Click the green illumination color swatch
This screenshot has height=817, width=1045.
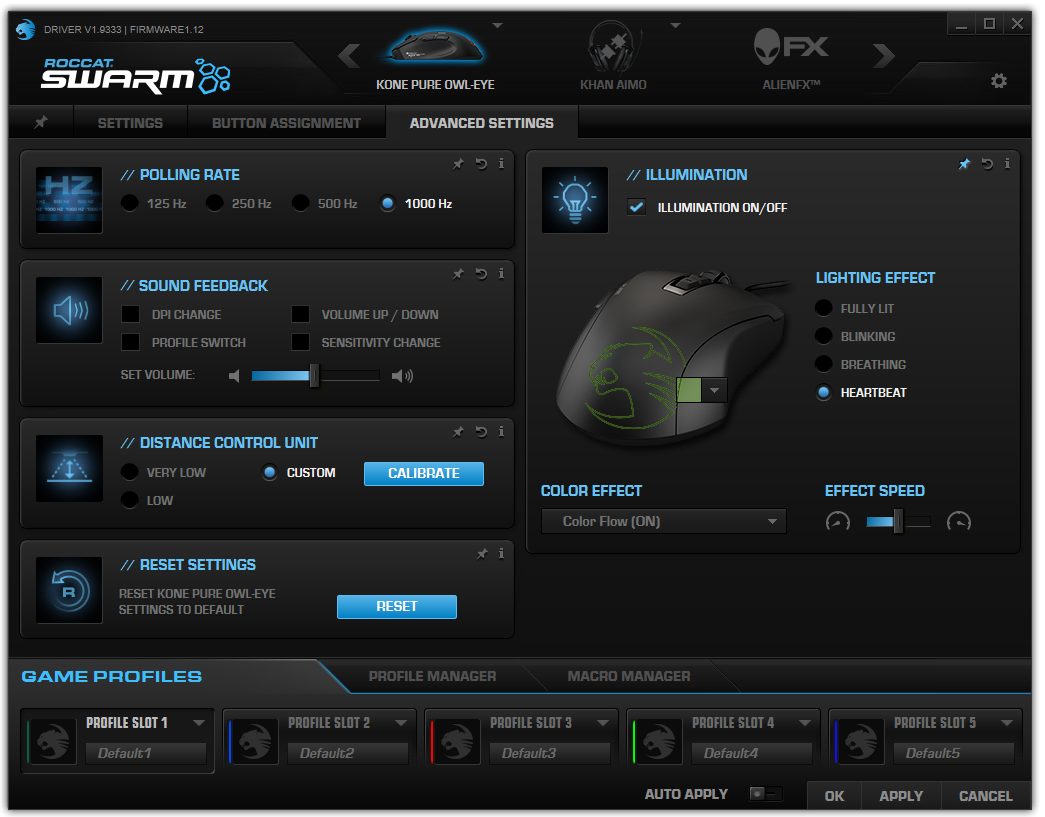tap(689, 390)
